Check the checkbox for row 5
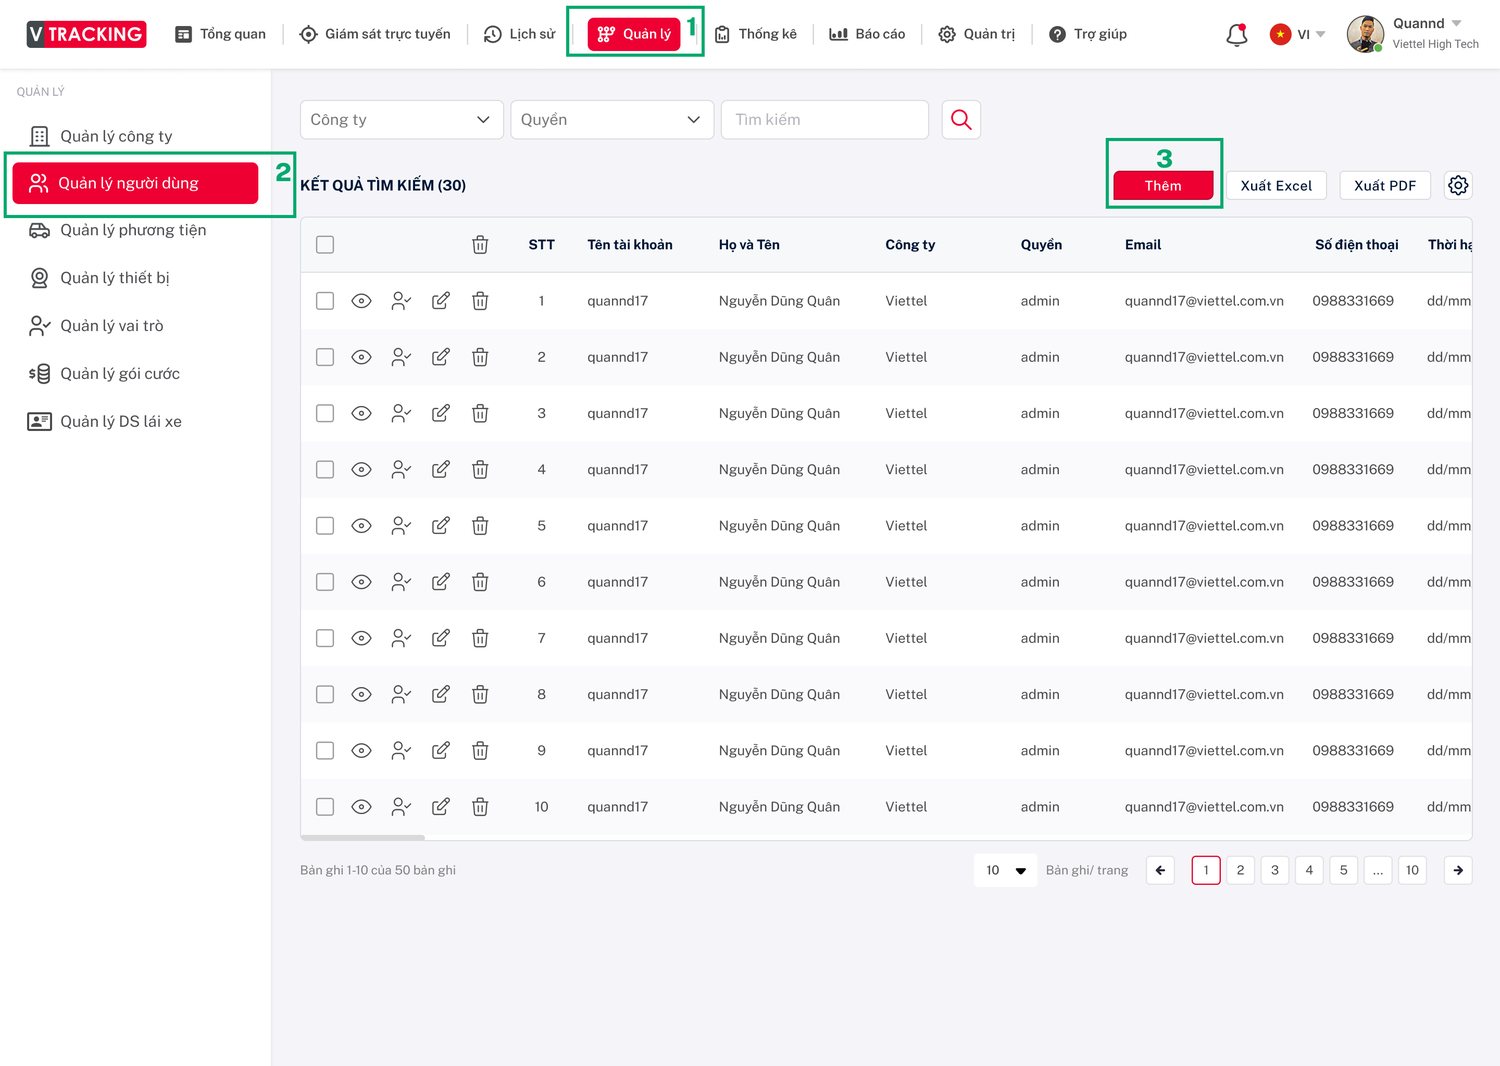The height and width of the screenshot is (1066, 1500). pos(325,525)
